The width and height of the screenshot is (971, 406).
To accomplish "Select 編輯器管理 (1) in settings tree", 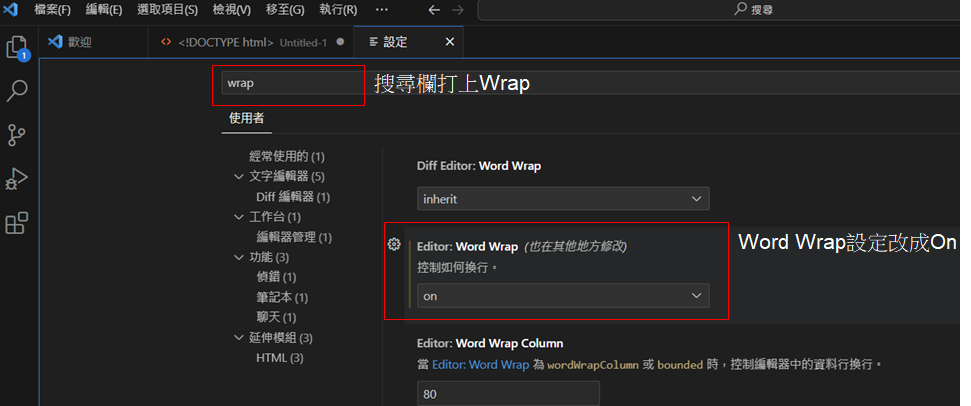I will (294, 236).
